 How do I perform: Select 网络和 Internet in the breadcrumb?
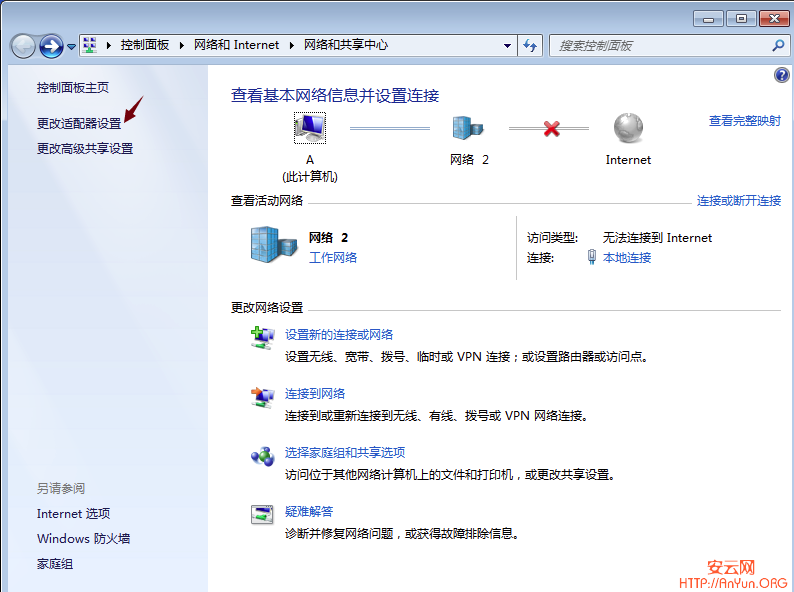point(236,45)
